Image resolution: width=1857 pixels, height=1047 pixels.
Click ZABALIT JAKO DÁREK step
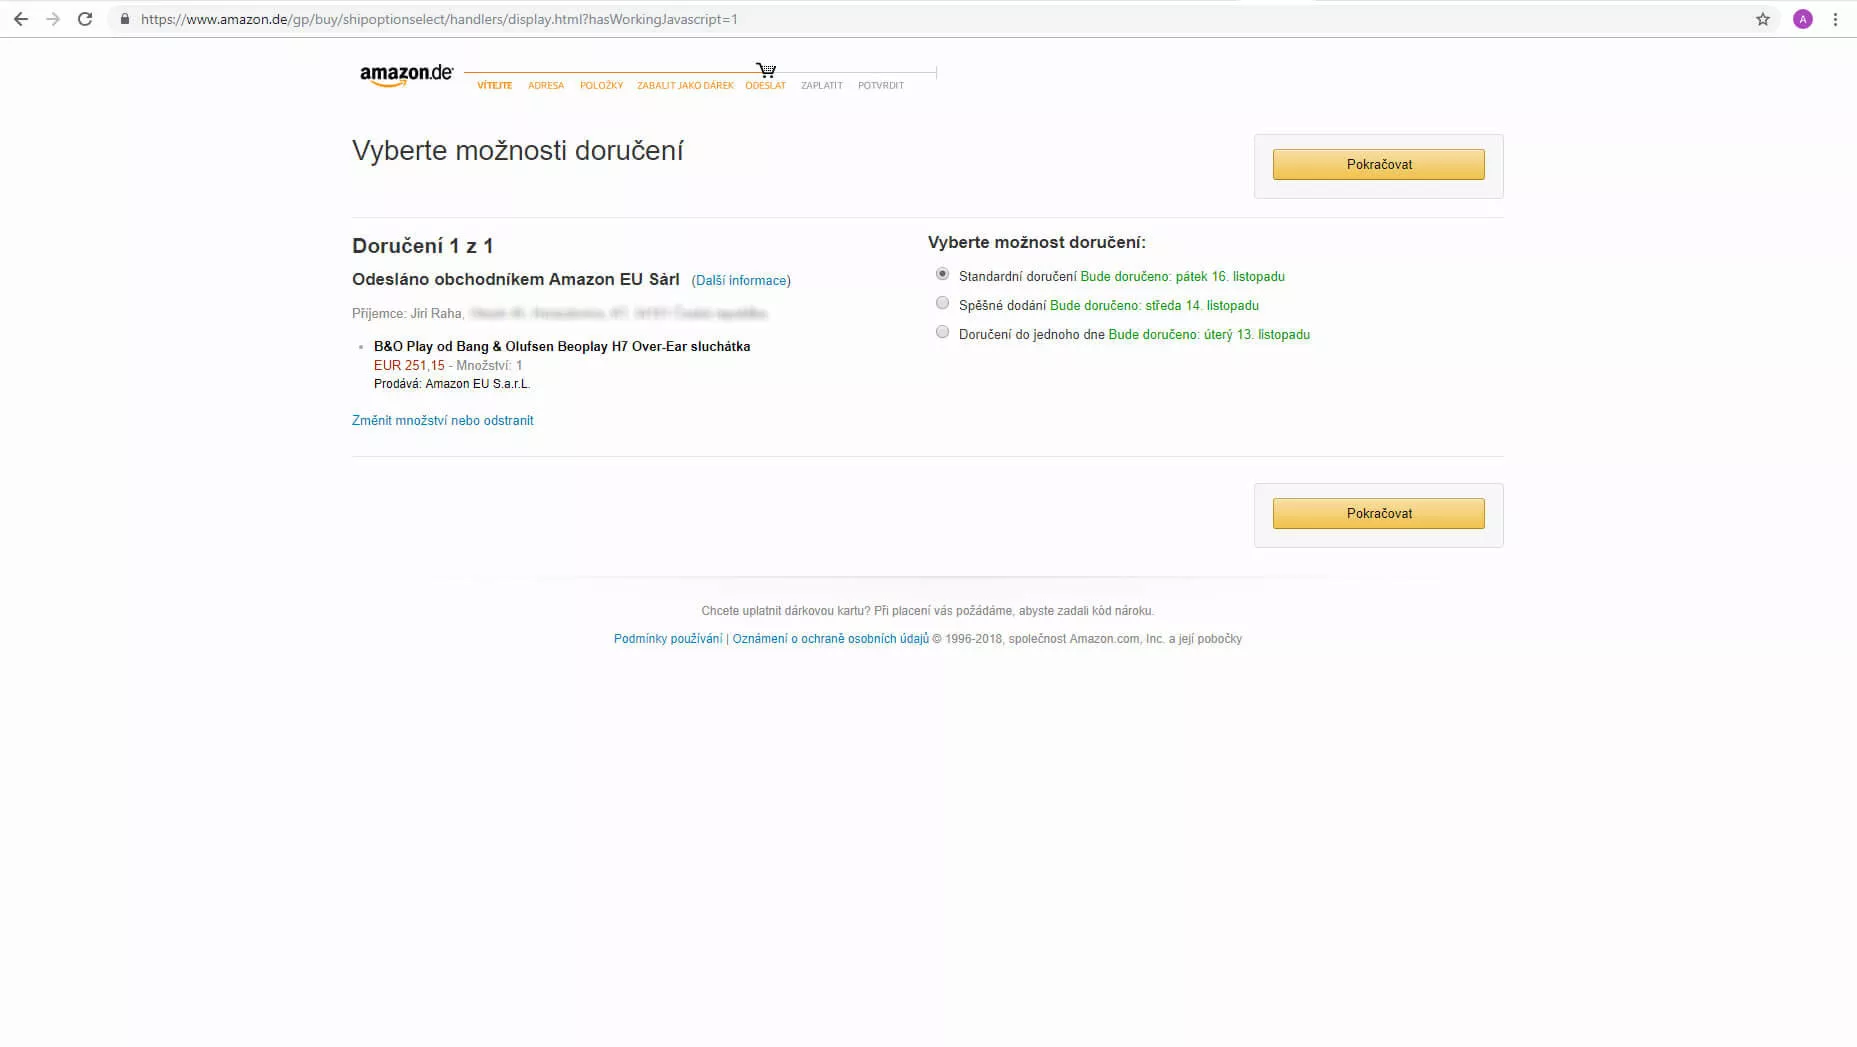coord(685,86)
